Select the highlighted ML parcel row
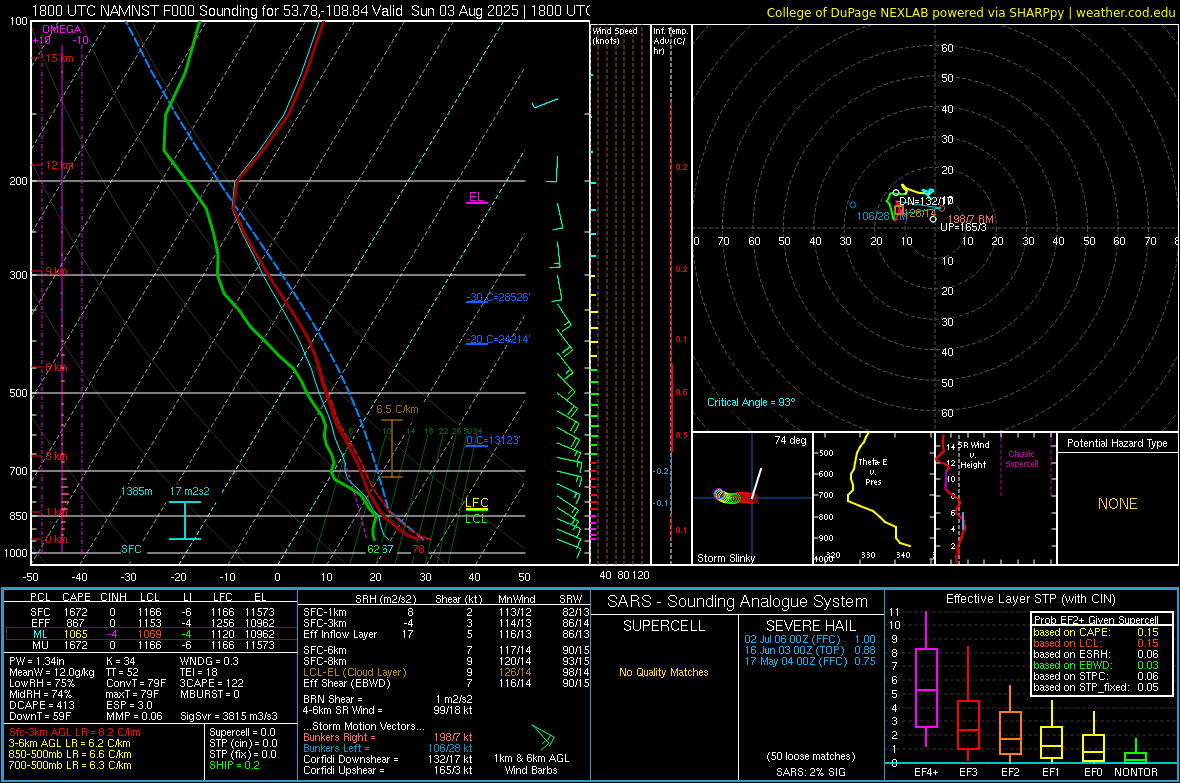 click(x=150, y=634)
